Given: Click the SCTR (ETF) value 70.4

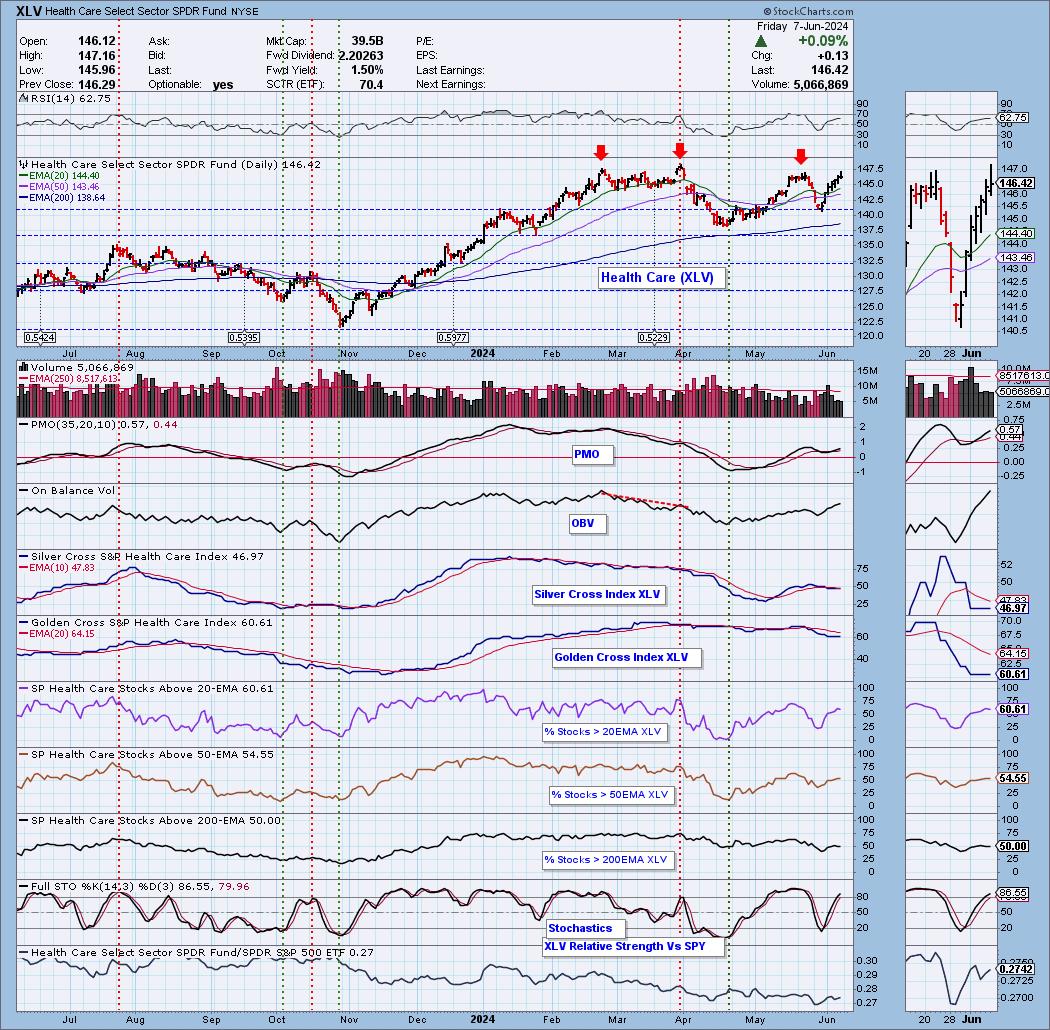Looking at the screenshot, I should (371, 84).
